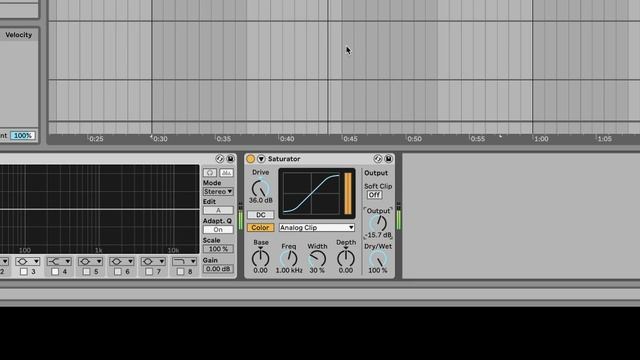Click the EQ Scale 100 % field
The width and height of the screenshot is (640, 360).
point(218,249)
